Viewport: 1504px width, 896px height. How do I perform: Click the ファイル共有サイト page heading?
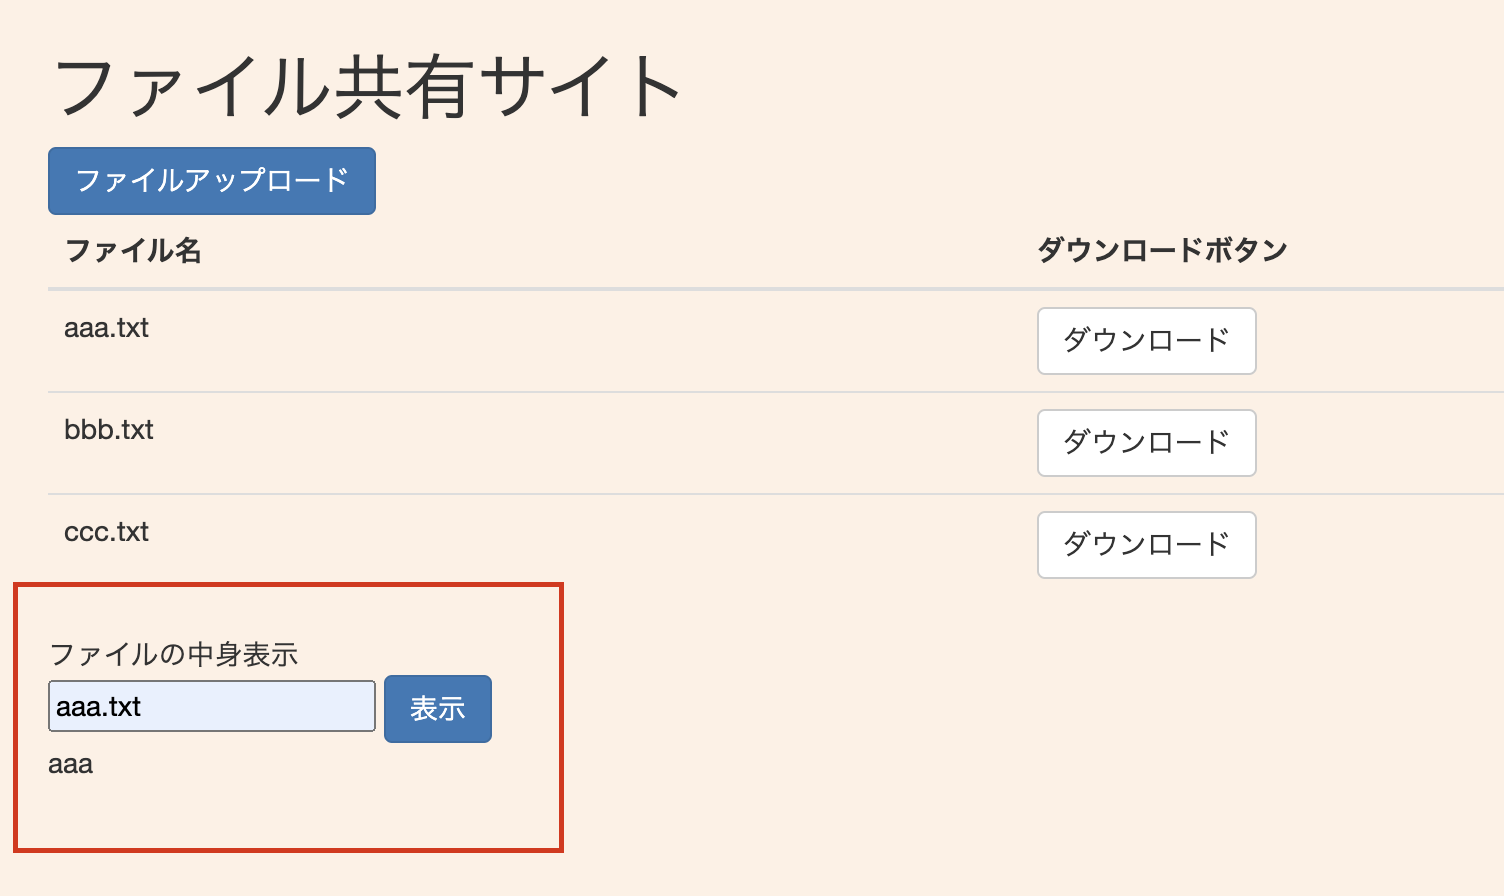click(x=367, y=88)
